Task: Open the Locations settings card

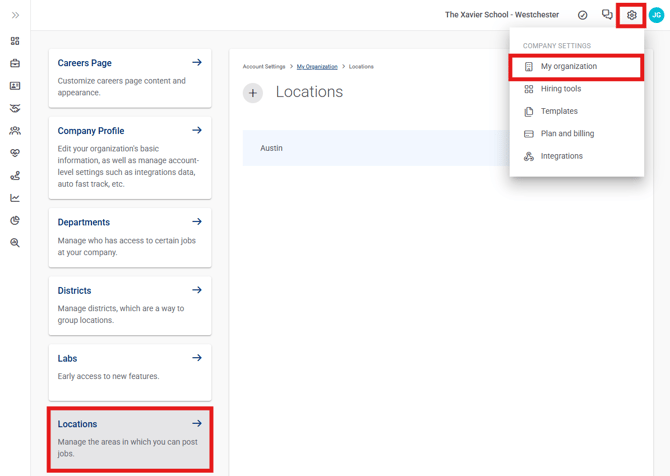Action: point(130,439)
